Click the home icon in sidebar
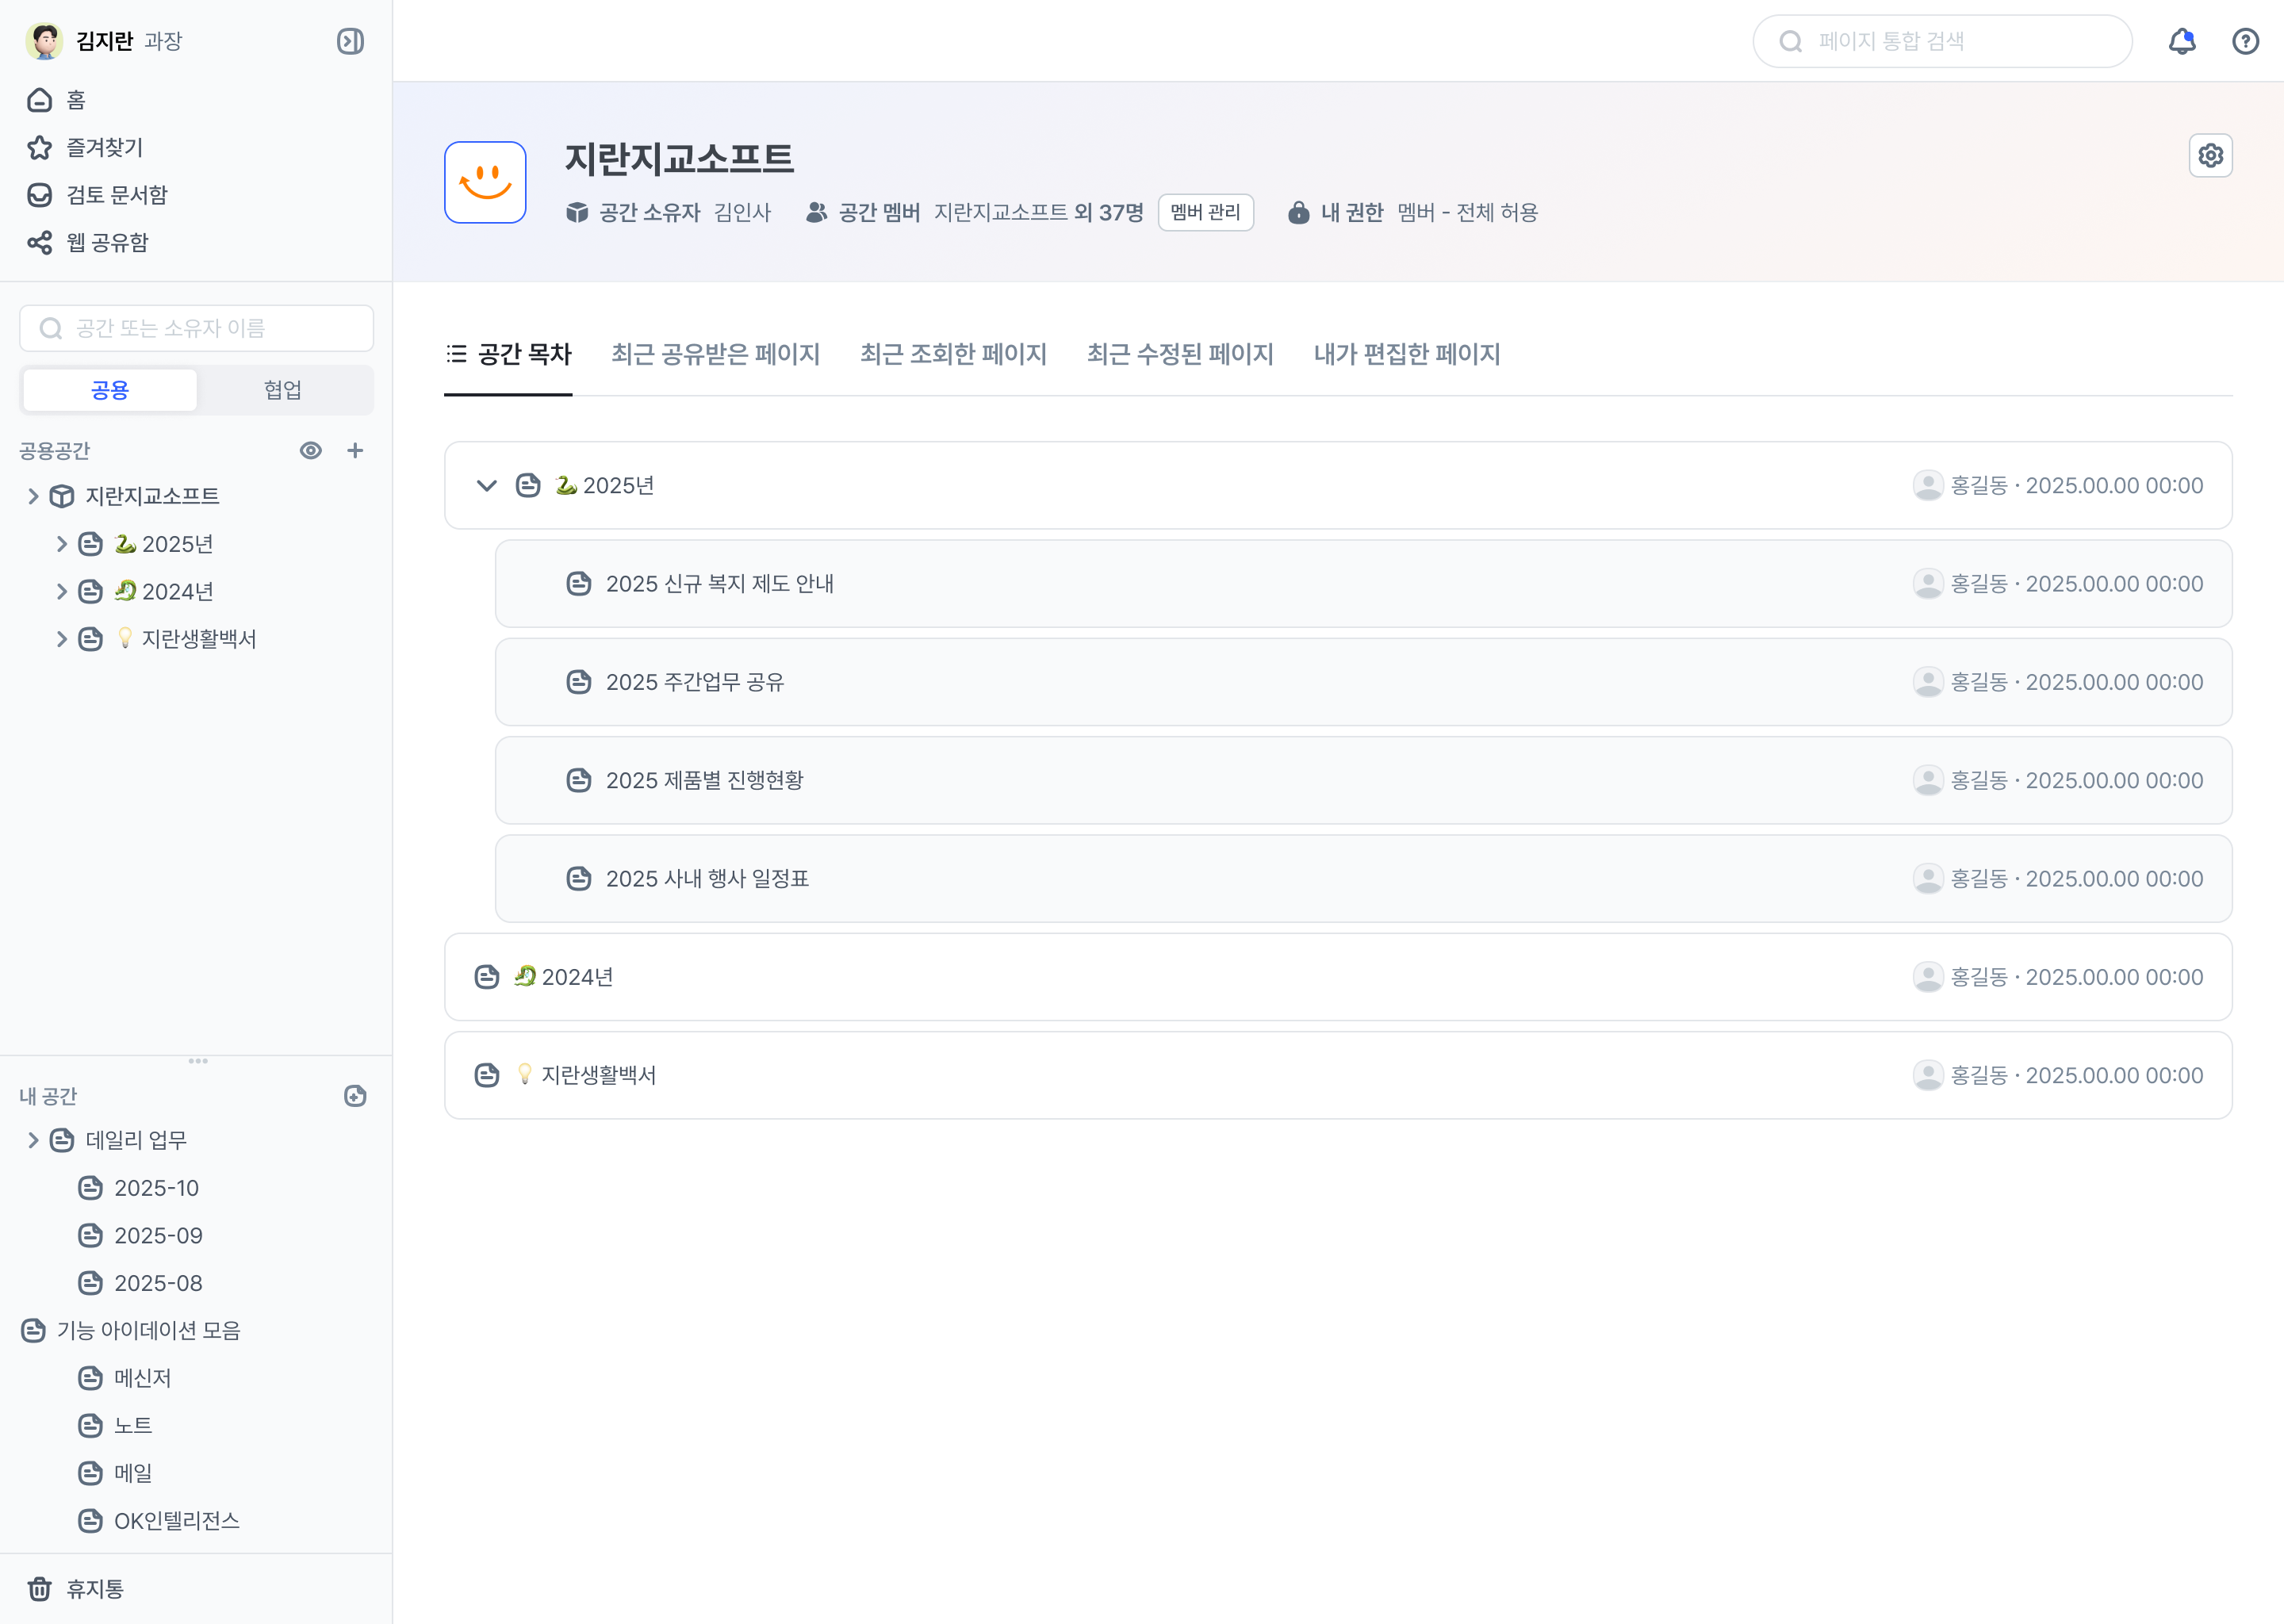The image size is (2284, 1624). 40,100
